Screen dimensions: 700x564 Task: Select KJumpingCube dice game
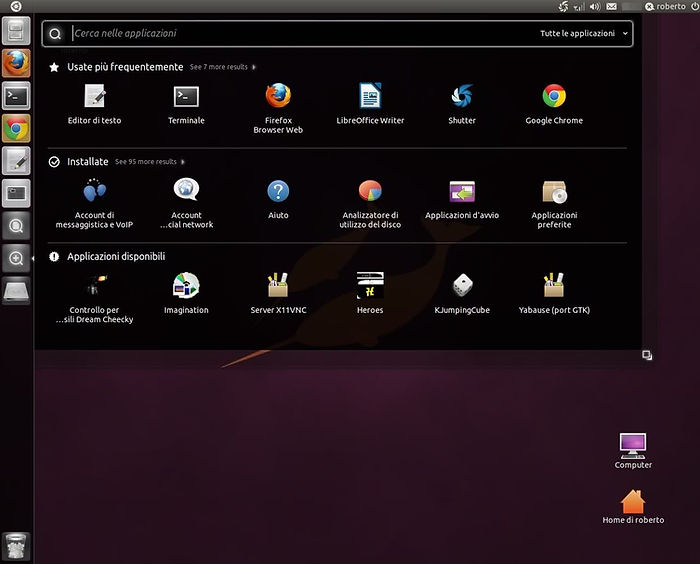point(462,293)
